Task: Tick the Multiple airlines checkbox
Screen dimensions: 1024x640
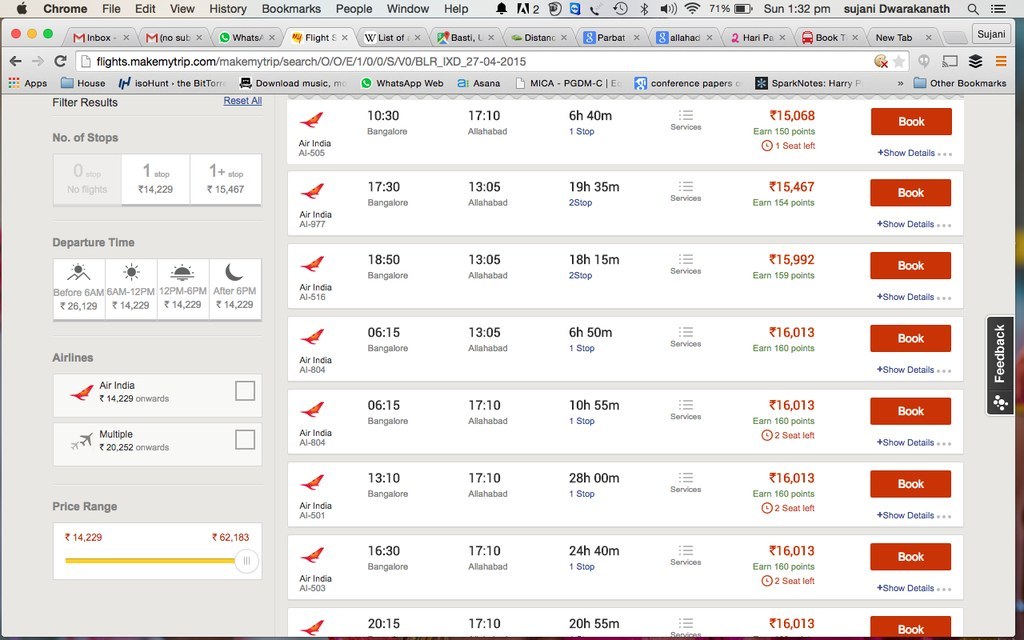Action: coord(245,440)
